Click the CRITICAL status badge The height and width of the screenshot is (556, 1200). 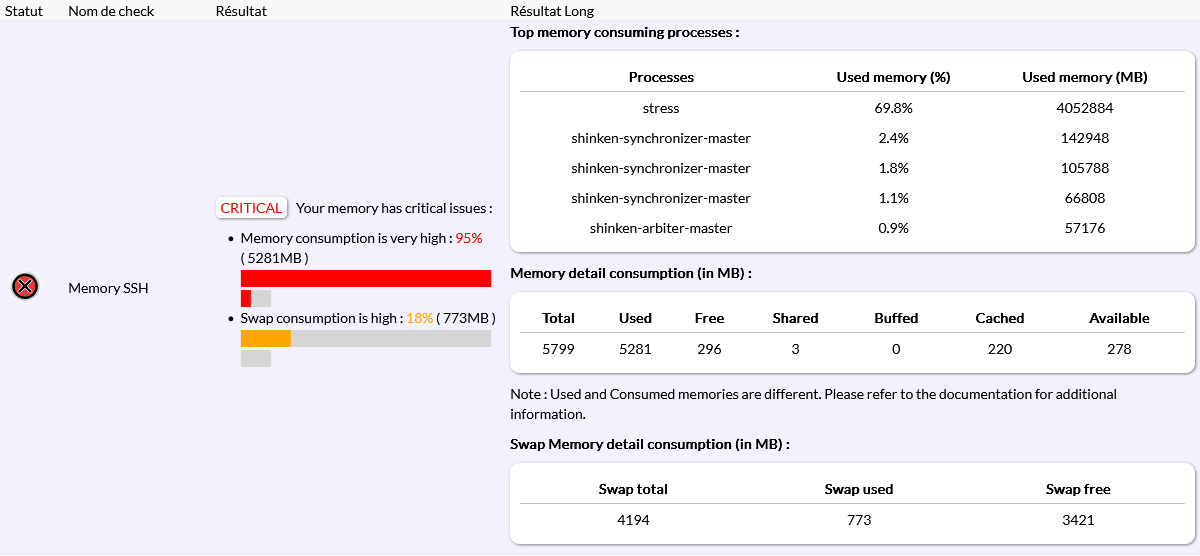click(x=251, y=208)
